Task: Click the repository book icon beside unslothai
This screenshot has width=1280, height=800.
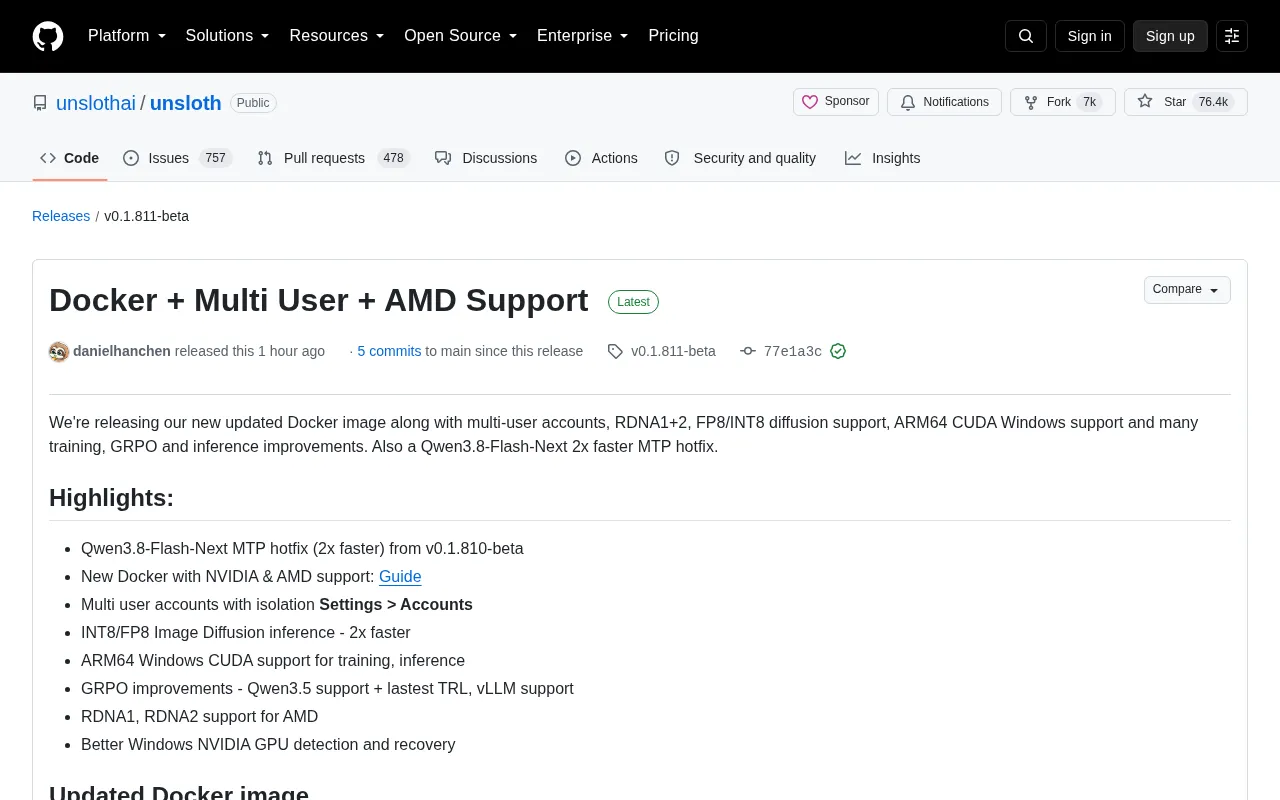Action: pyautogui.click(x=40, y=103)
